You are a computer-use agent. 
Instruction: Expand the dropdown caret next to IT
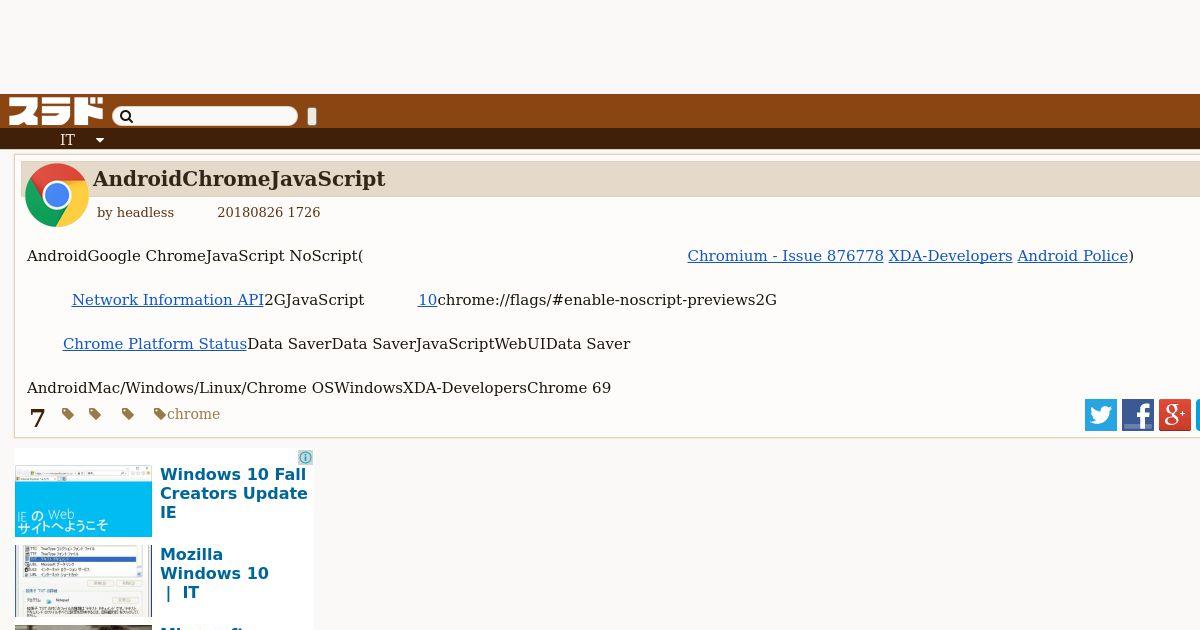(x=100, y=141)
